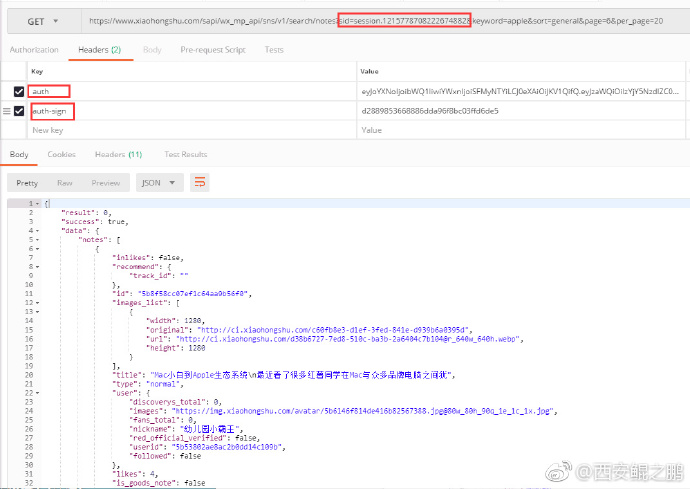The height and width of the screenshot is (489, 690).
Task: Open the JSON format dropdown
Action: (x=158, y=183)
